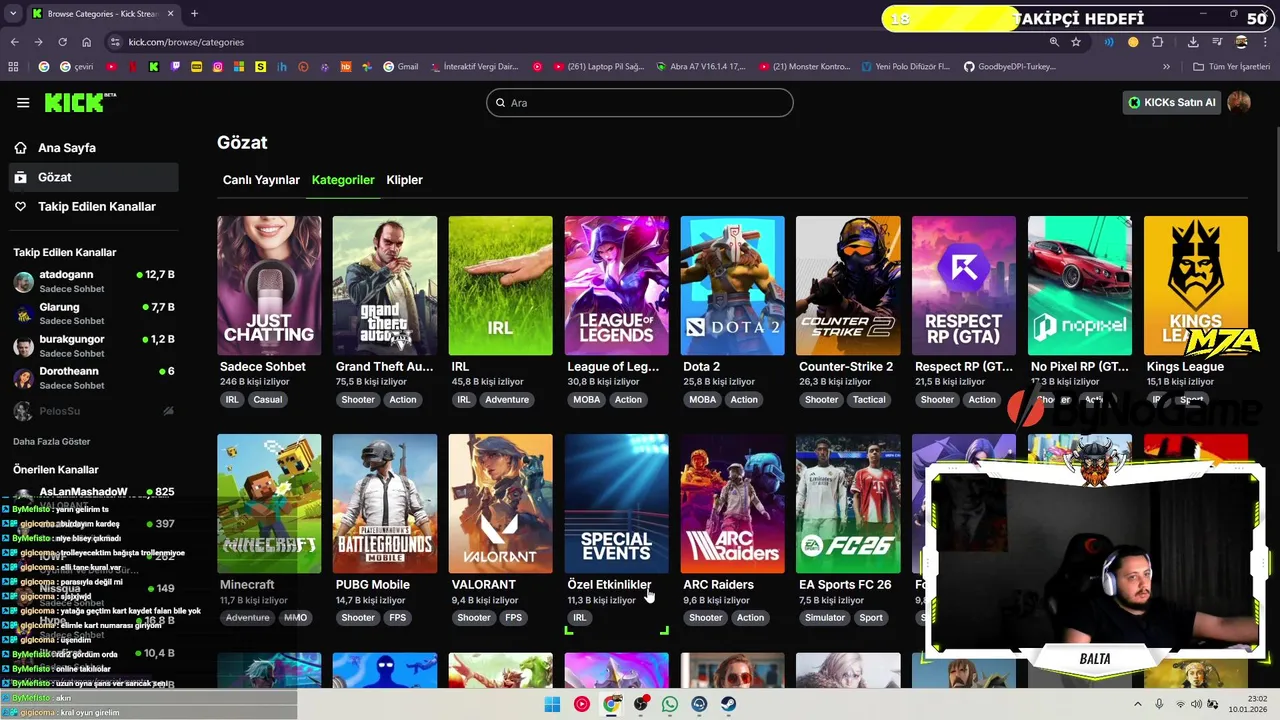The height and width of the screenshot is (720, 1280).
Task: Select the Kategoriler tab
Action: pyautogui.click(x=343, y=180)
